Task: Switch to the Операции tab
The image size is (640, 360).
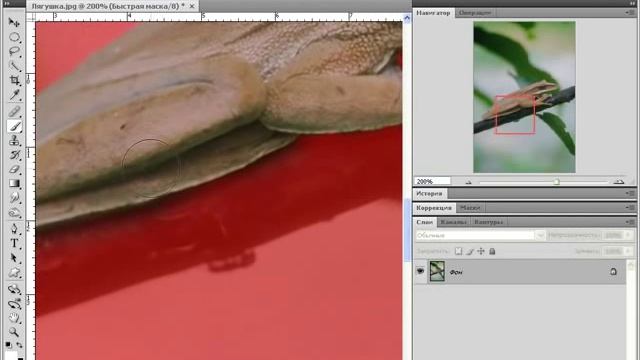Action: pyautogui.click(x=475, y=13)
